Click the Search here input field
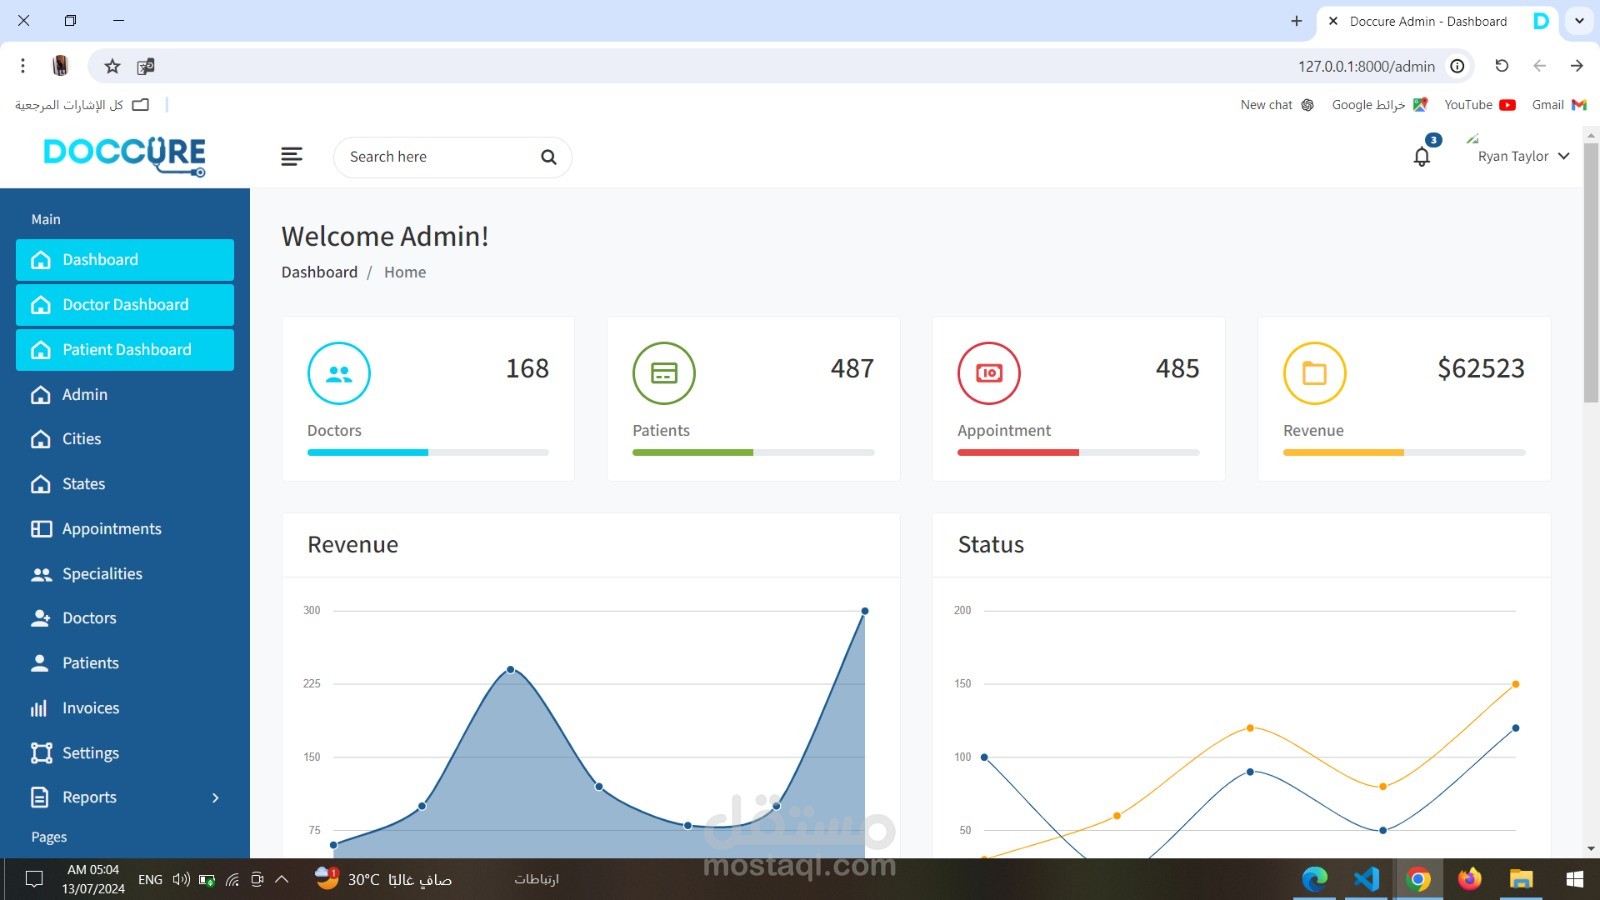This screenshot has height=900, width=1600. point(440,157)
